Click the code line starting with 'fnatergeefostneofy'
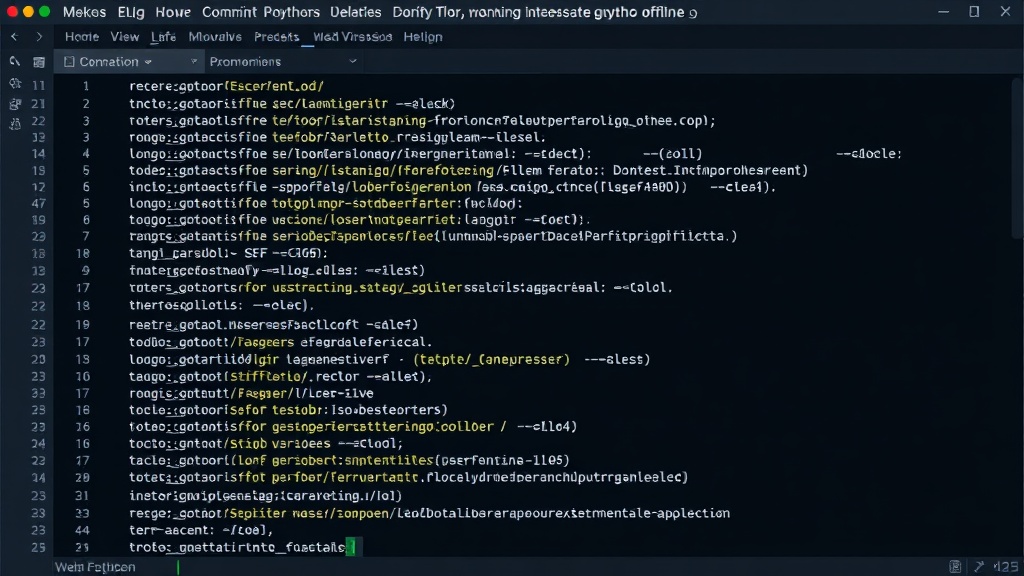The width and height of the screenshot is (1024, 576). click(x=277, y=270)
